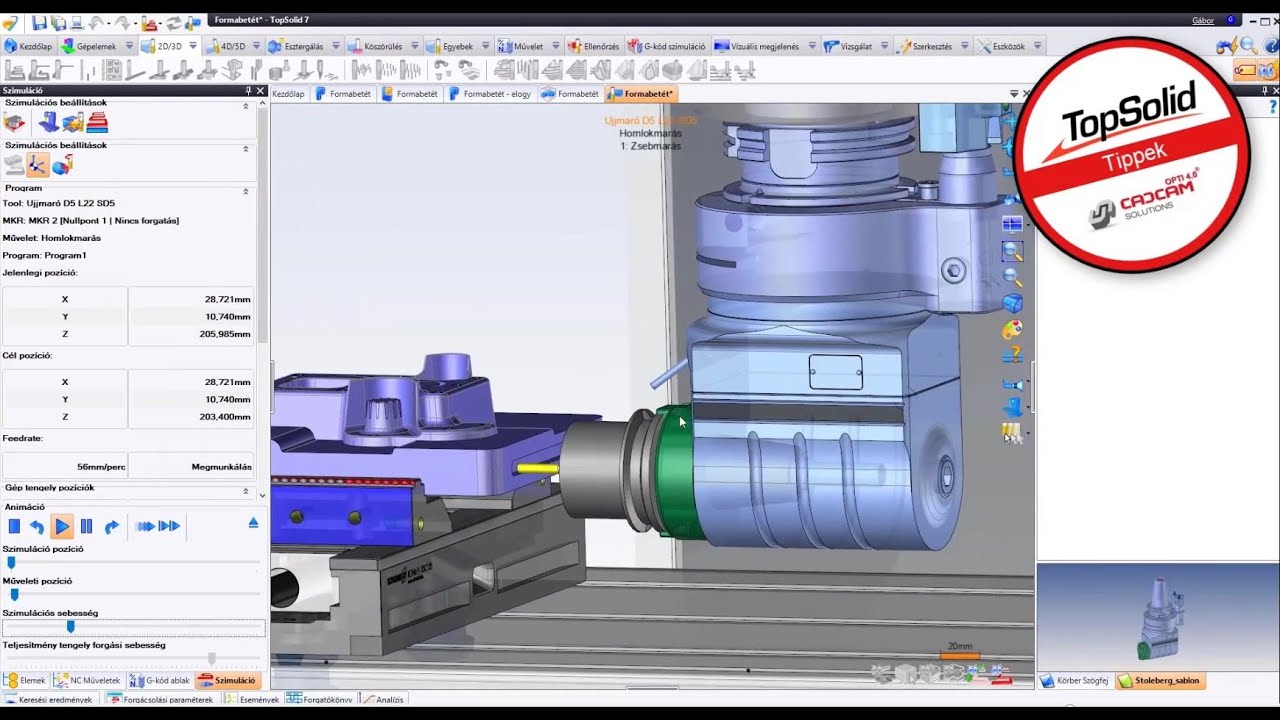Open the Kezdőlap ribbon tab
1280x720 pixels.
pos(28,46)
